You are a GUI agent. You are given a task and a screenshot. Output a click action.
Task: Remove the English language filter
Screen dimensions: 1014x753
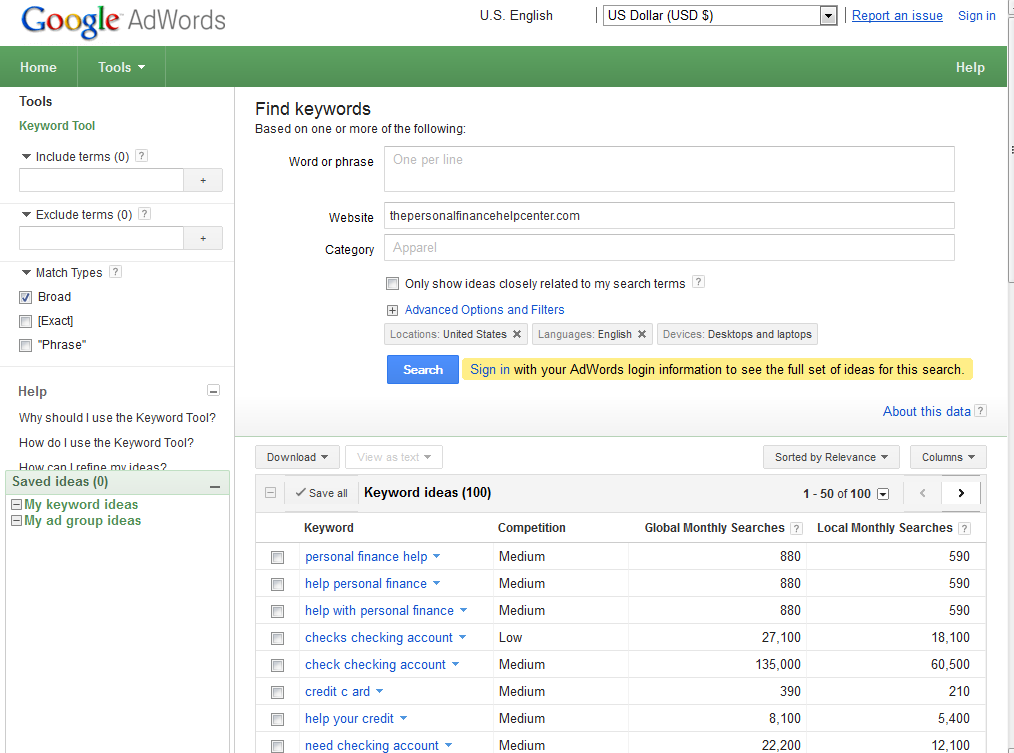[642, 334]
